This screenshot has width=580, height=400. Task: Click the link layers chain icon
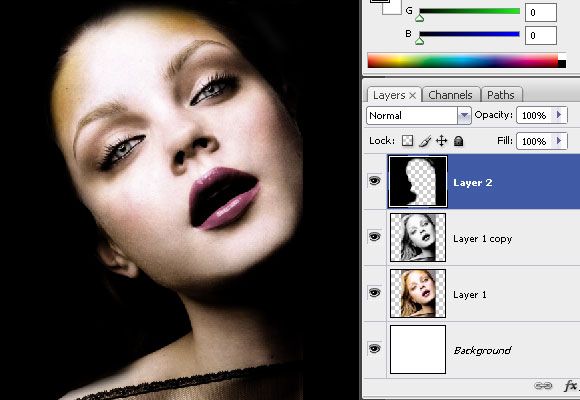(x=543, y=386)
